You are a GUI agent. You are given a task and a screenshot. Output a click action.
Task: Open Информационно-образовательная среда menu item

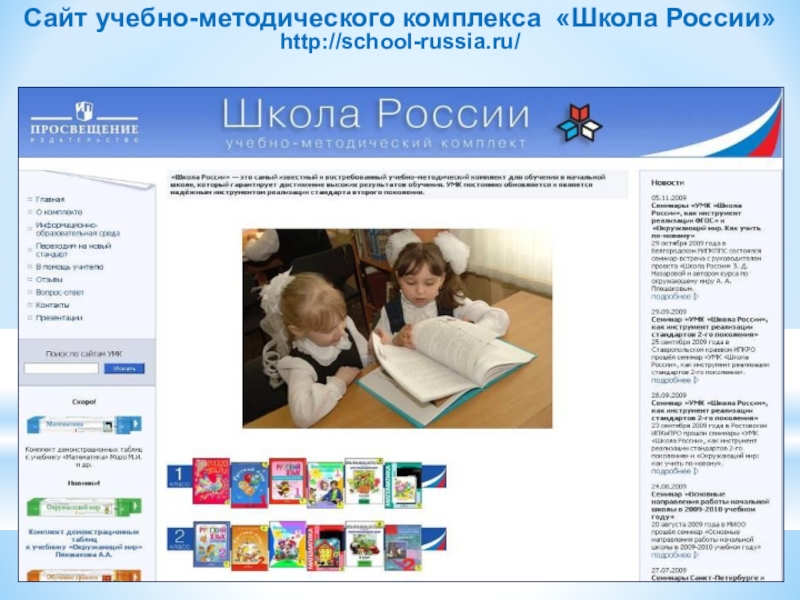[78, 229]
